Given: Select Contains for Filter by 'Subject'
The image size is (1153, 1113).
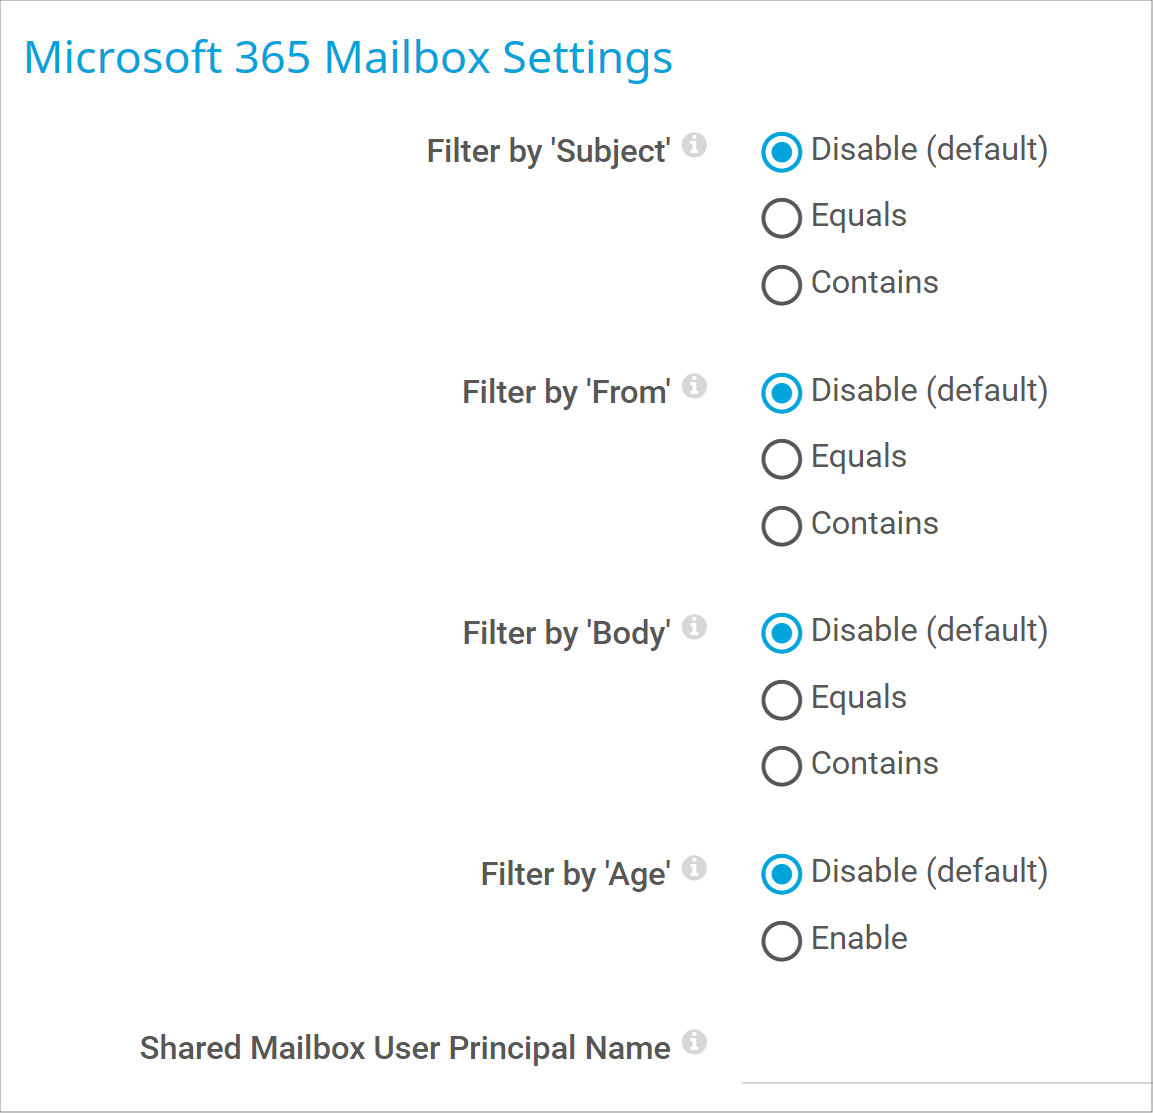Looking at the screenshot, I should (782, 285).
